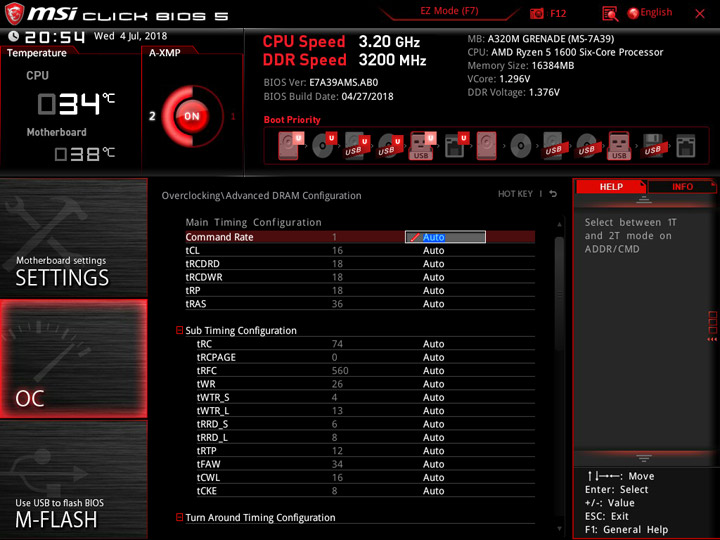
Task: Select A-XMP profile 2
Action: [x=152, y=116]
